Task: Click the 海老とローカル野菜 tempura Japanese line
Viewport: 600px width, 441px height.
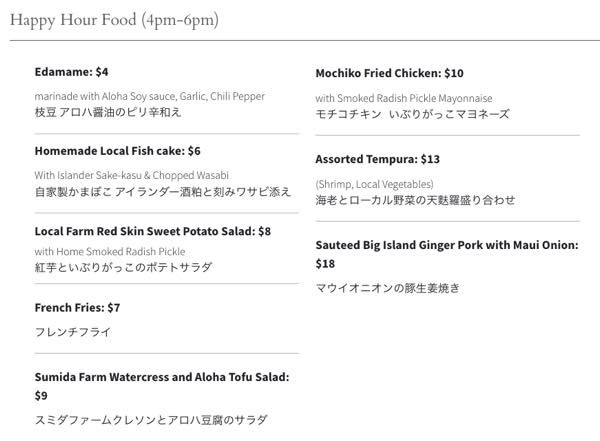Action: tap(415, 200)
